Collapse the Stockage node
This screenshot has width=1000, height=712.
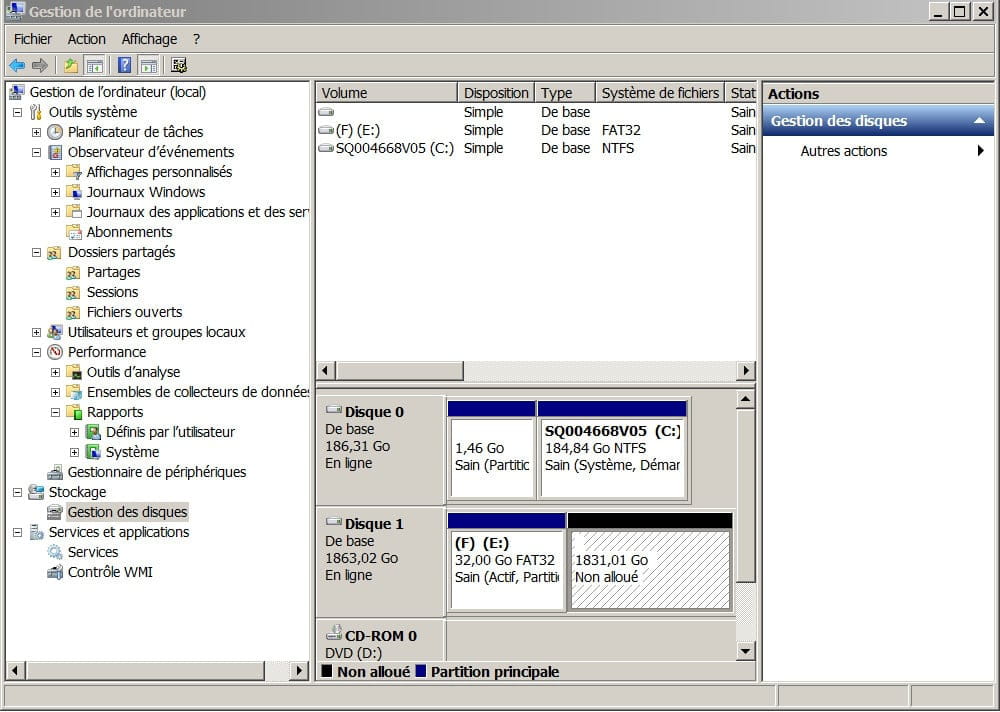(17, 492)
